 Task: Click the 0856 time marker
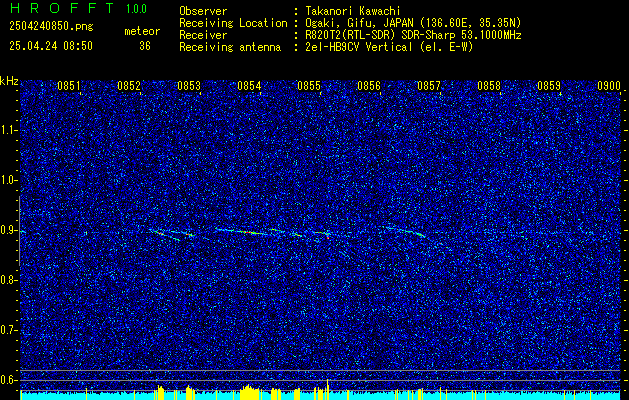coord(369,86)
